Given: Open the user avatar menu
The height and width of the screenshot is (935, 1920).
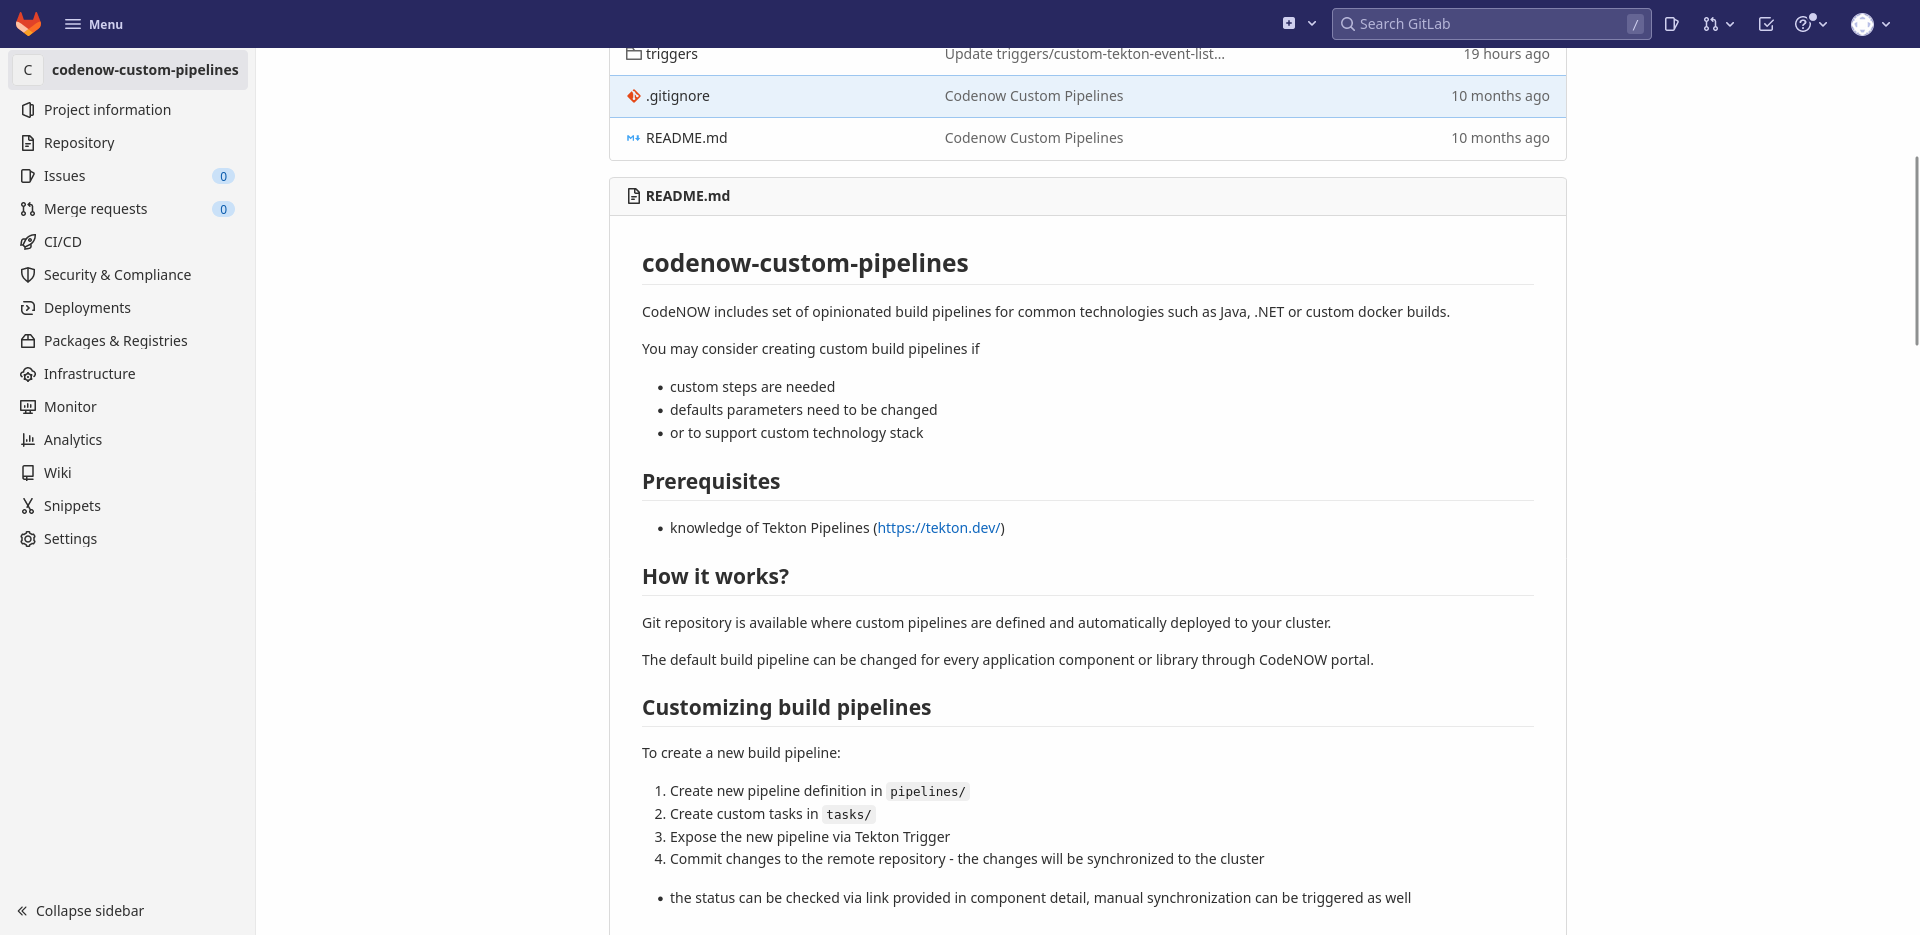Looking at the screenshot, I should [1862, 24].
